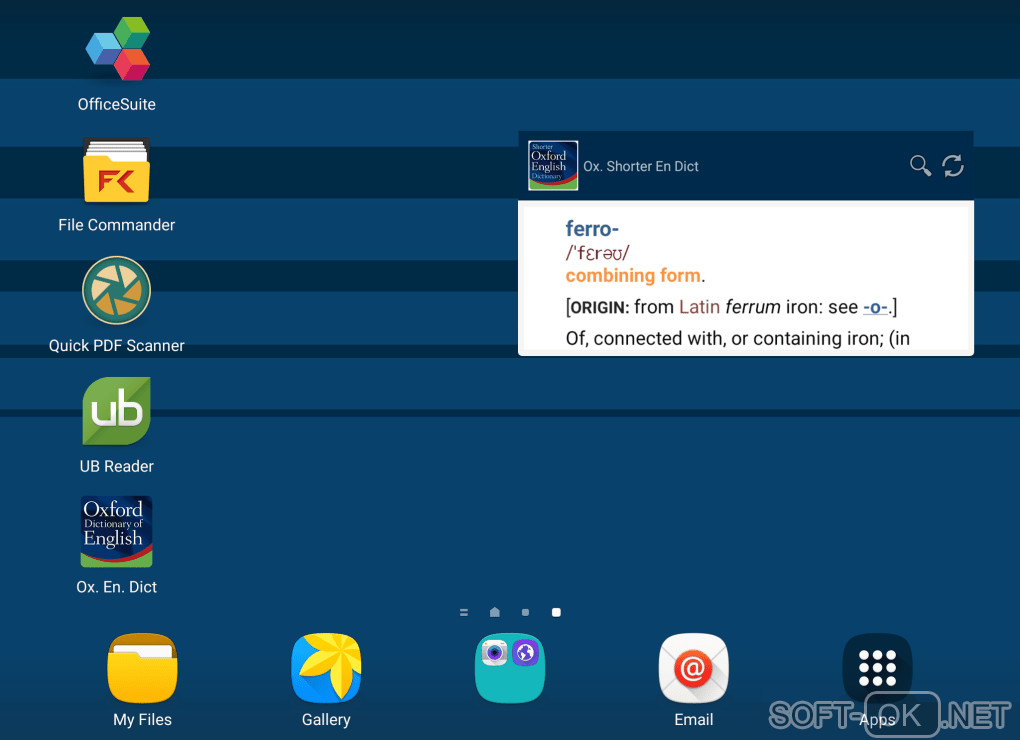The image size is (1020, 740).
Task: Tap the search magnifier in dictionary widget
Action: [920, 166]
